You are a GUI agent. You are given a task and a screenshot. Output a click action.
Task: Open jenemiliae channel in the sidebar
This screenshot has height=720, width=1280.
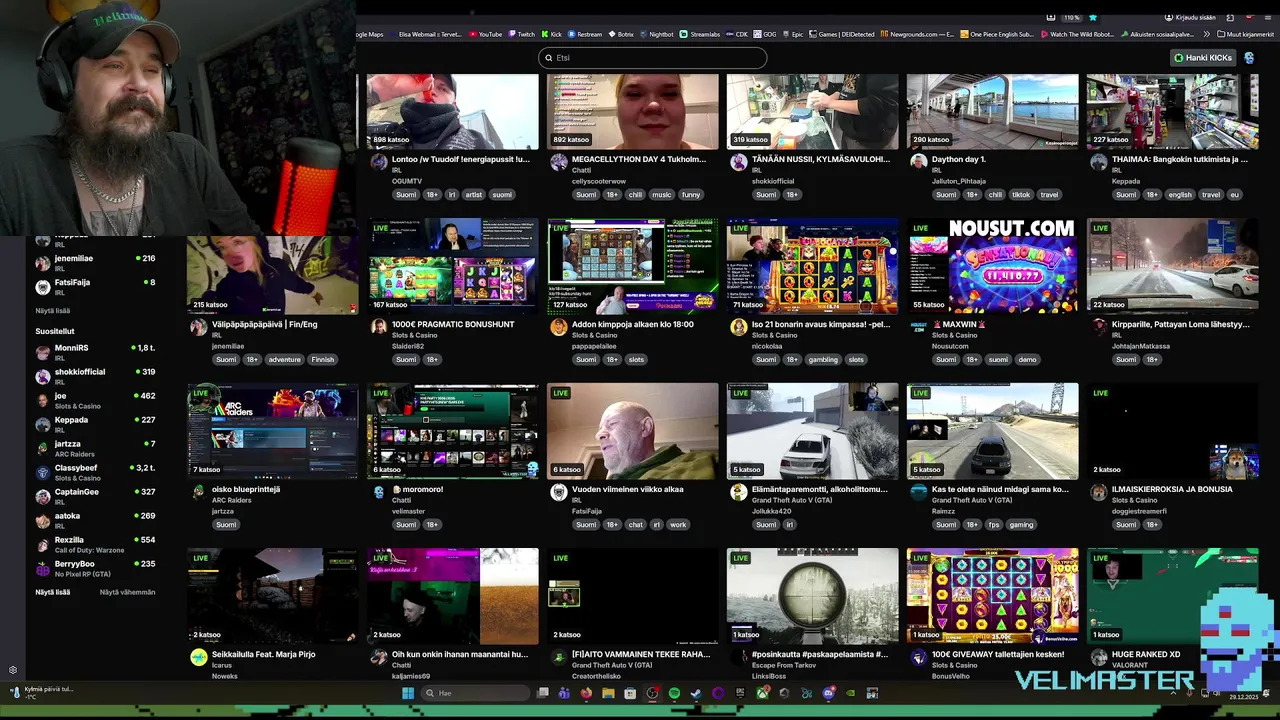point(95,262)
